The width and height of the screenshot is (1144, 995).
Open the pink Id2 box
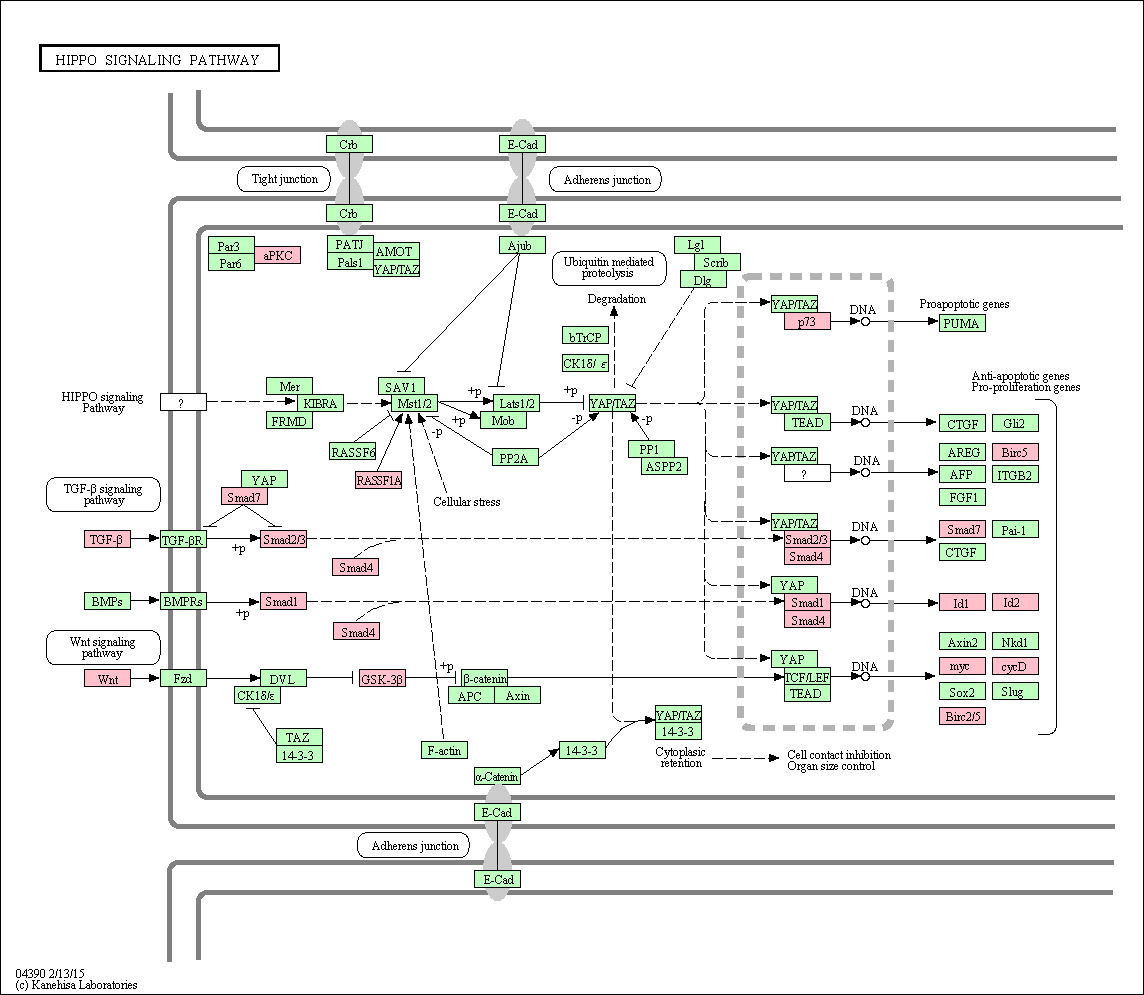tap(1015, 602)
